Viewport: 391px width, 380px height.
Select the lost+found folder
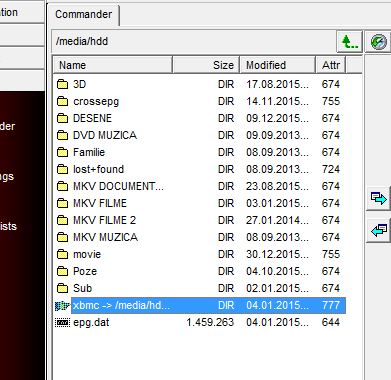[x=199, y=169]
